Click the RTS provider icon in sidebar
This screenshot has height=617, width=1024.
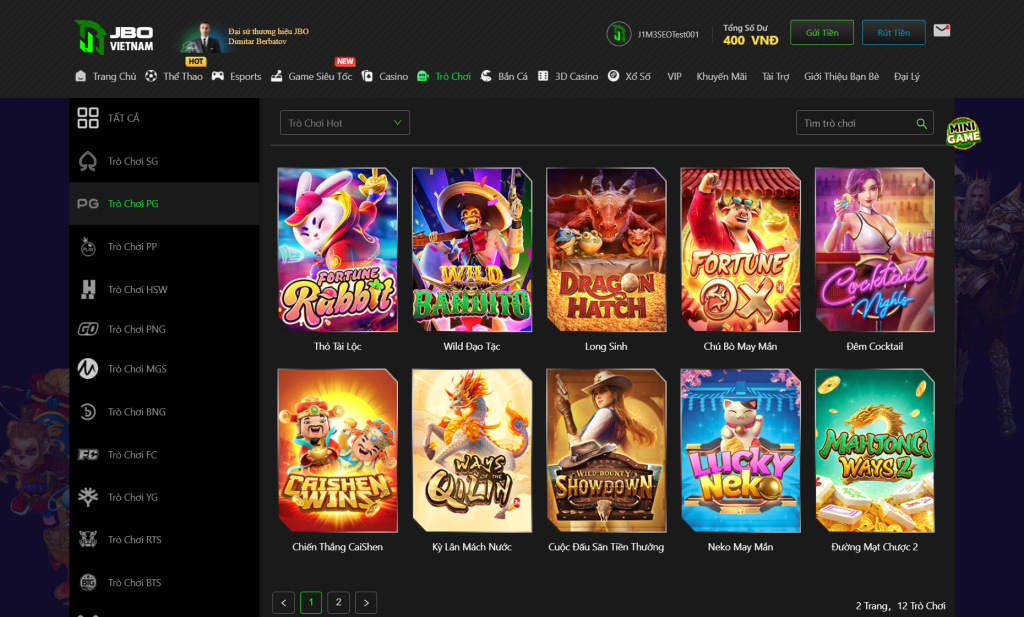[x=88, y=539]
